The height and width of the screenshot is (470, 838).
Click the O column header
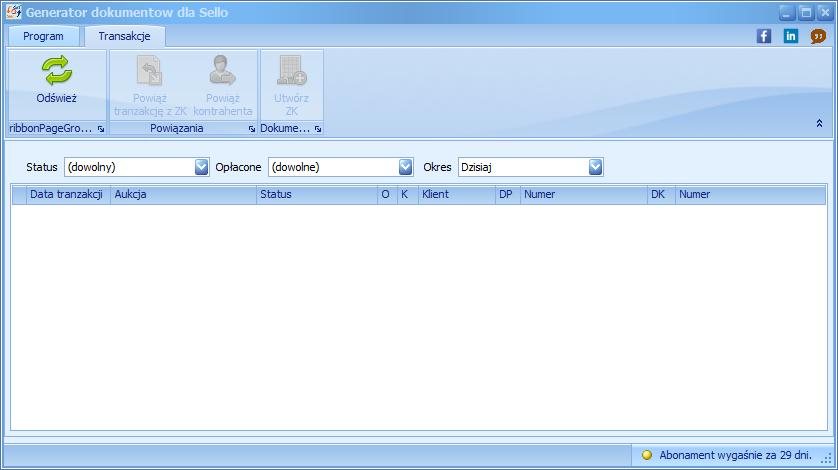pyautogui.click(x=387, y=195)
